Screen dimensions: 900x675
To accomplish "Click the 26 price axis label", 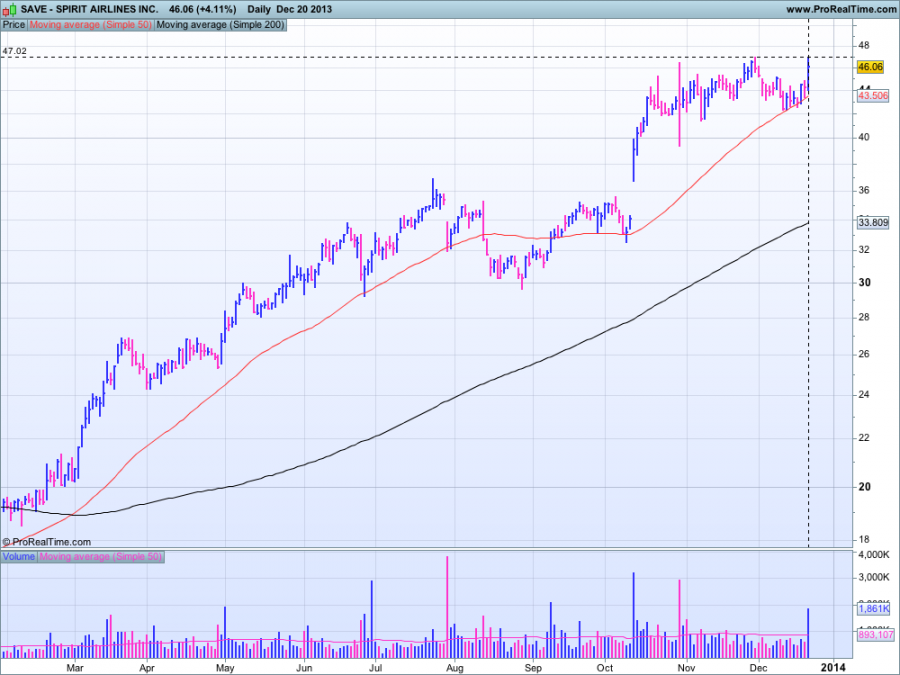I will pos(864,354).
